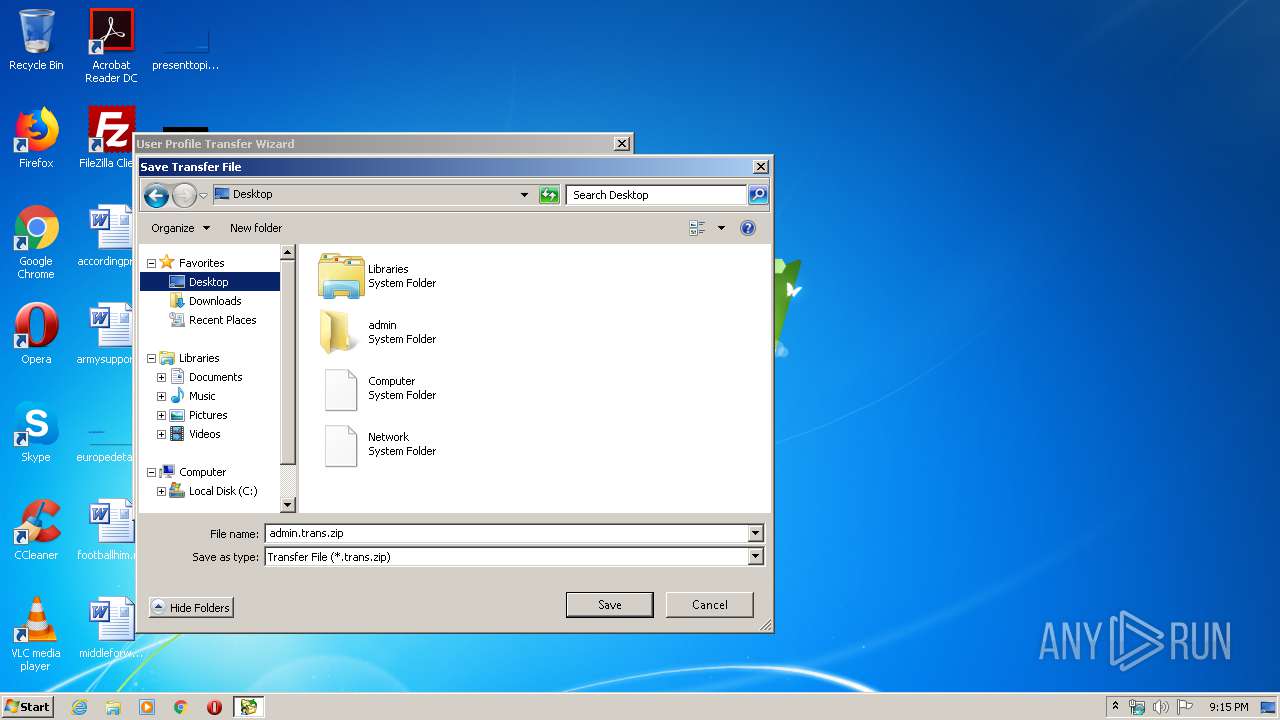Open the middleforw... Word document on desktop
This screenshot has height=720, width=1280.
click(x=110, y=629)
